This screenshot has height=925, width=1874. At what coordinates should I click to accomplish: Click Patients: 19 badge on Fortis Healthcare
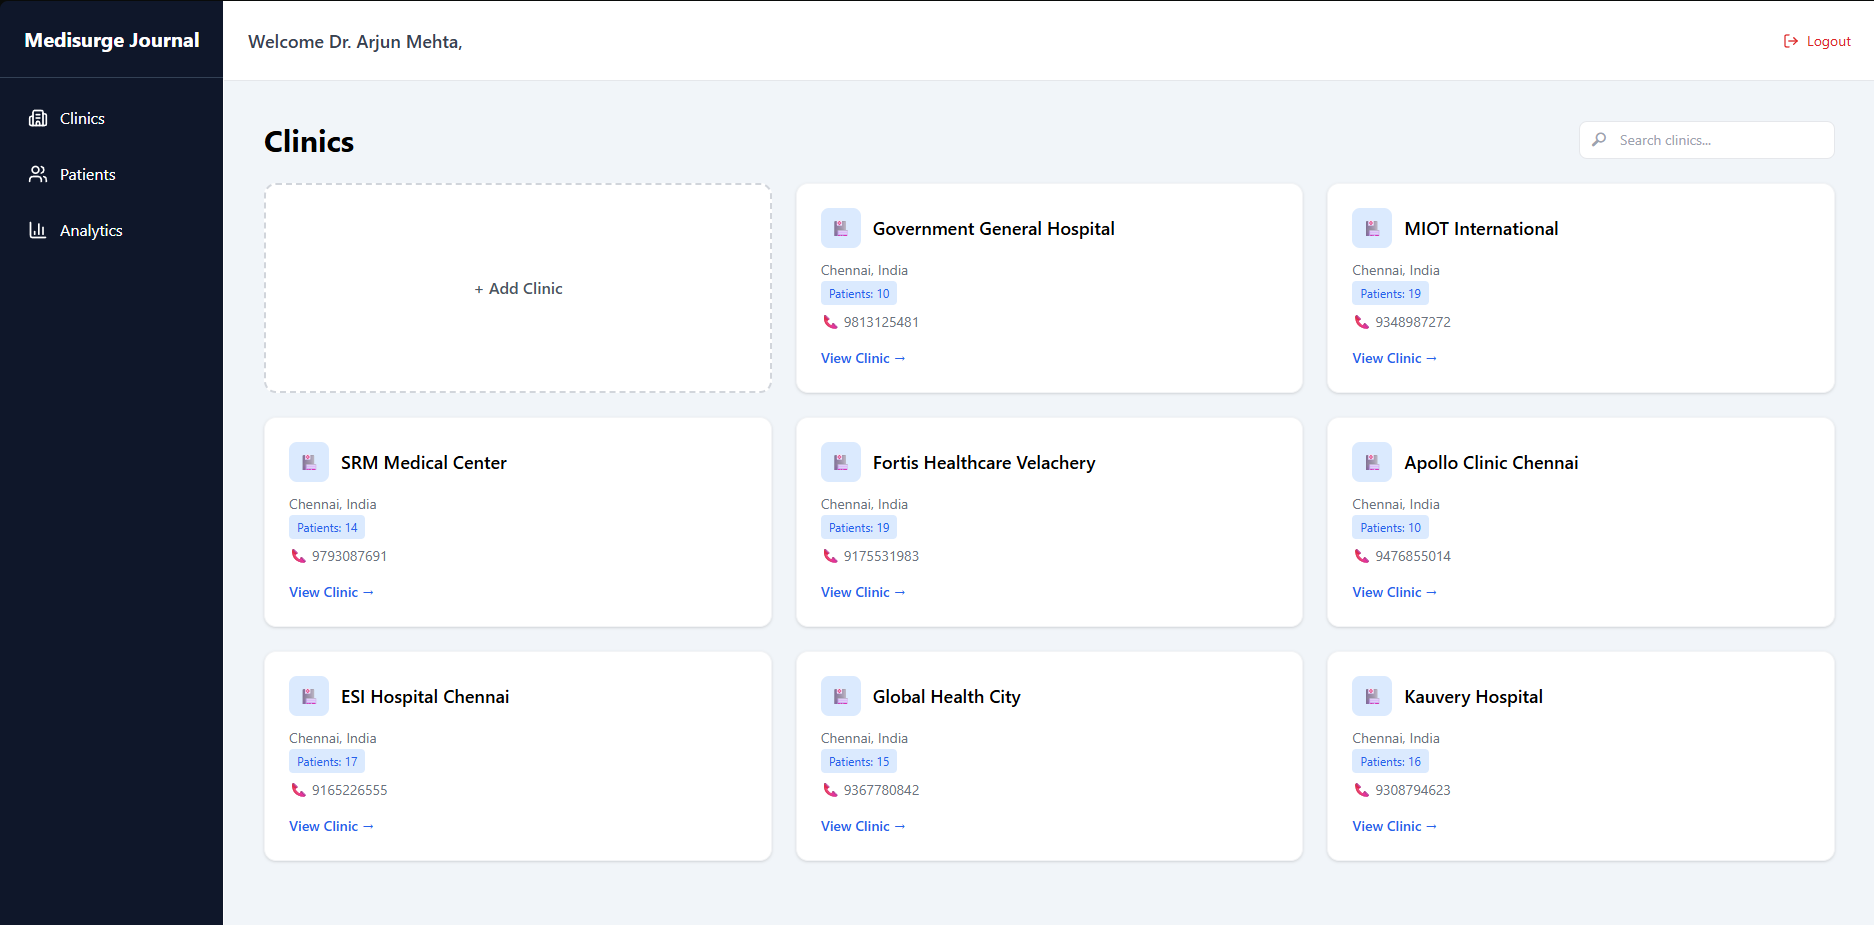(859, 528)
